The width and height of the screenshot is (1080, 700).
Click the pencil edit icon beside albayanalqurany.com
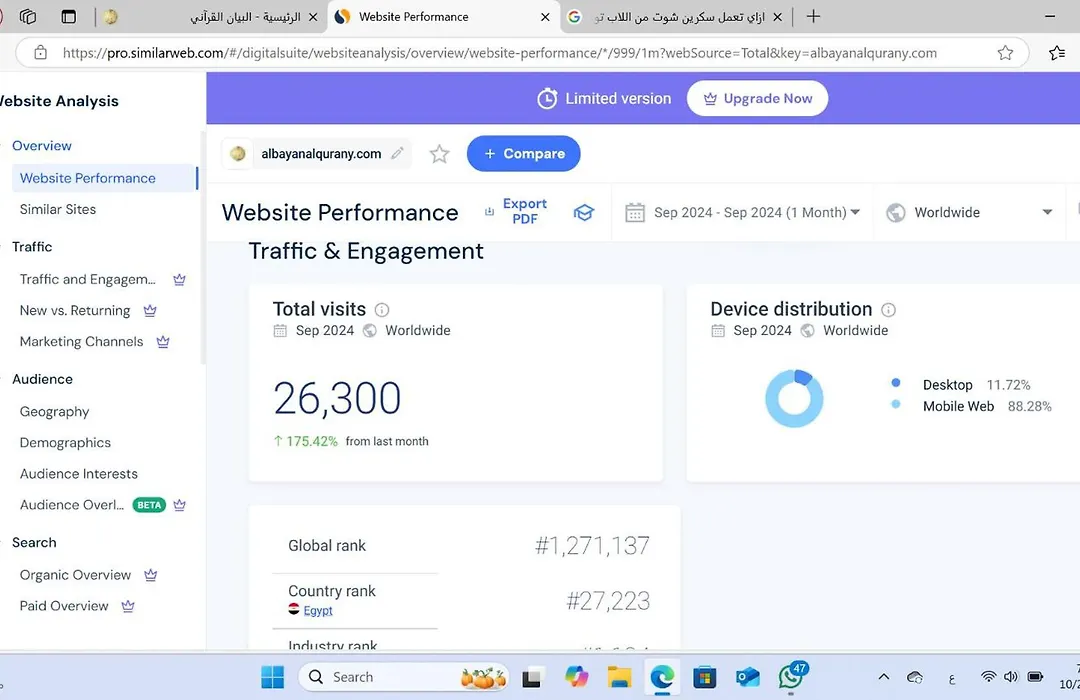(x=398, y=153)
